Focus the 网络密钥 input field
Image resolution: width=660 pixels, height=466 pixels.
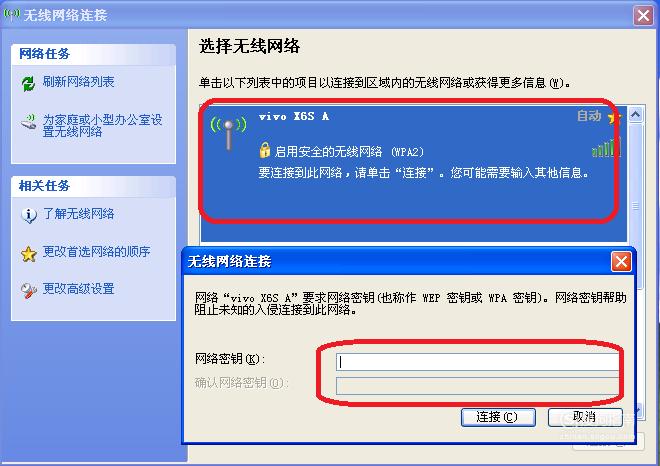click(x=478, y=362)
